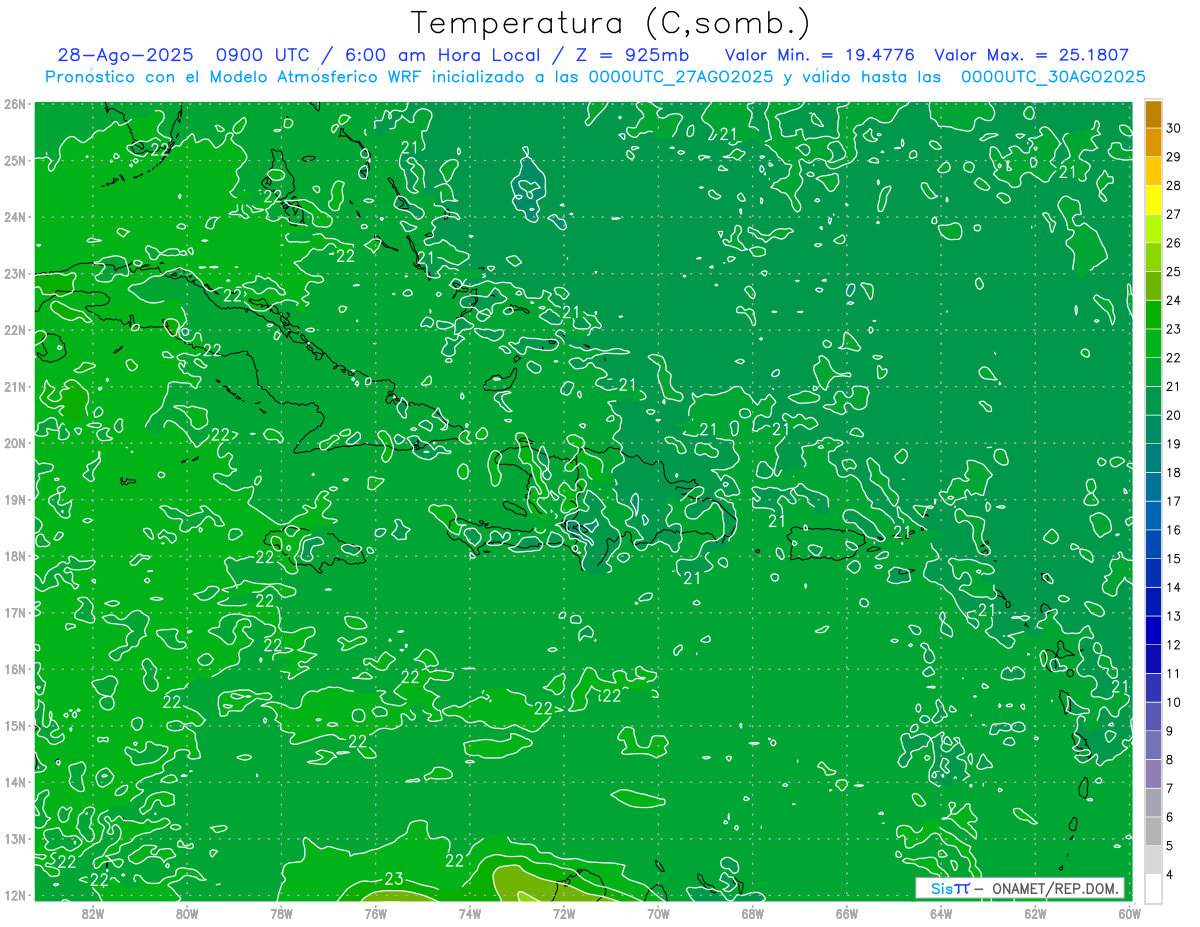Click the "7" label on color scale

pyautogui.click(x=1169, y=788)
